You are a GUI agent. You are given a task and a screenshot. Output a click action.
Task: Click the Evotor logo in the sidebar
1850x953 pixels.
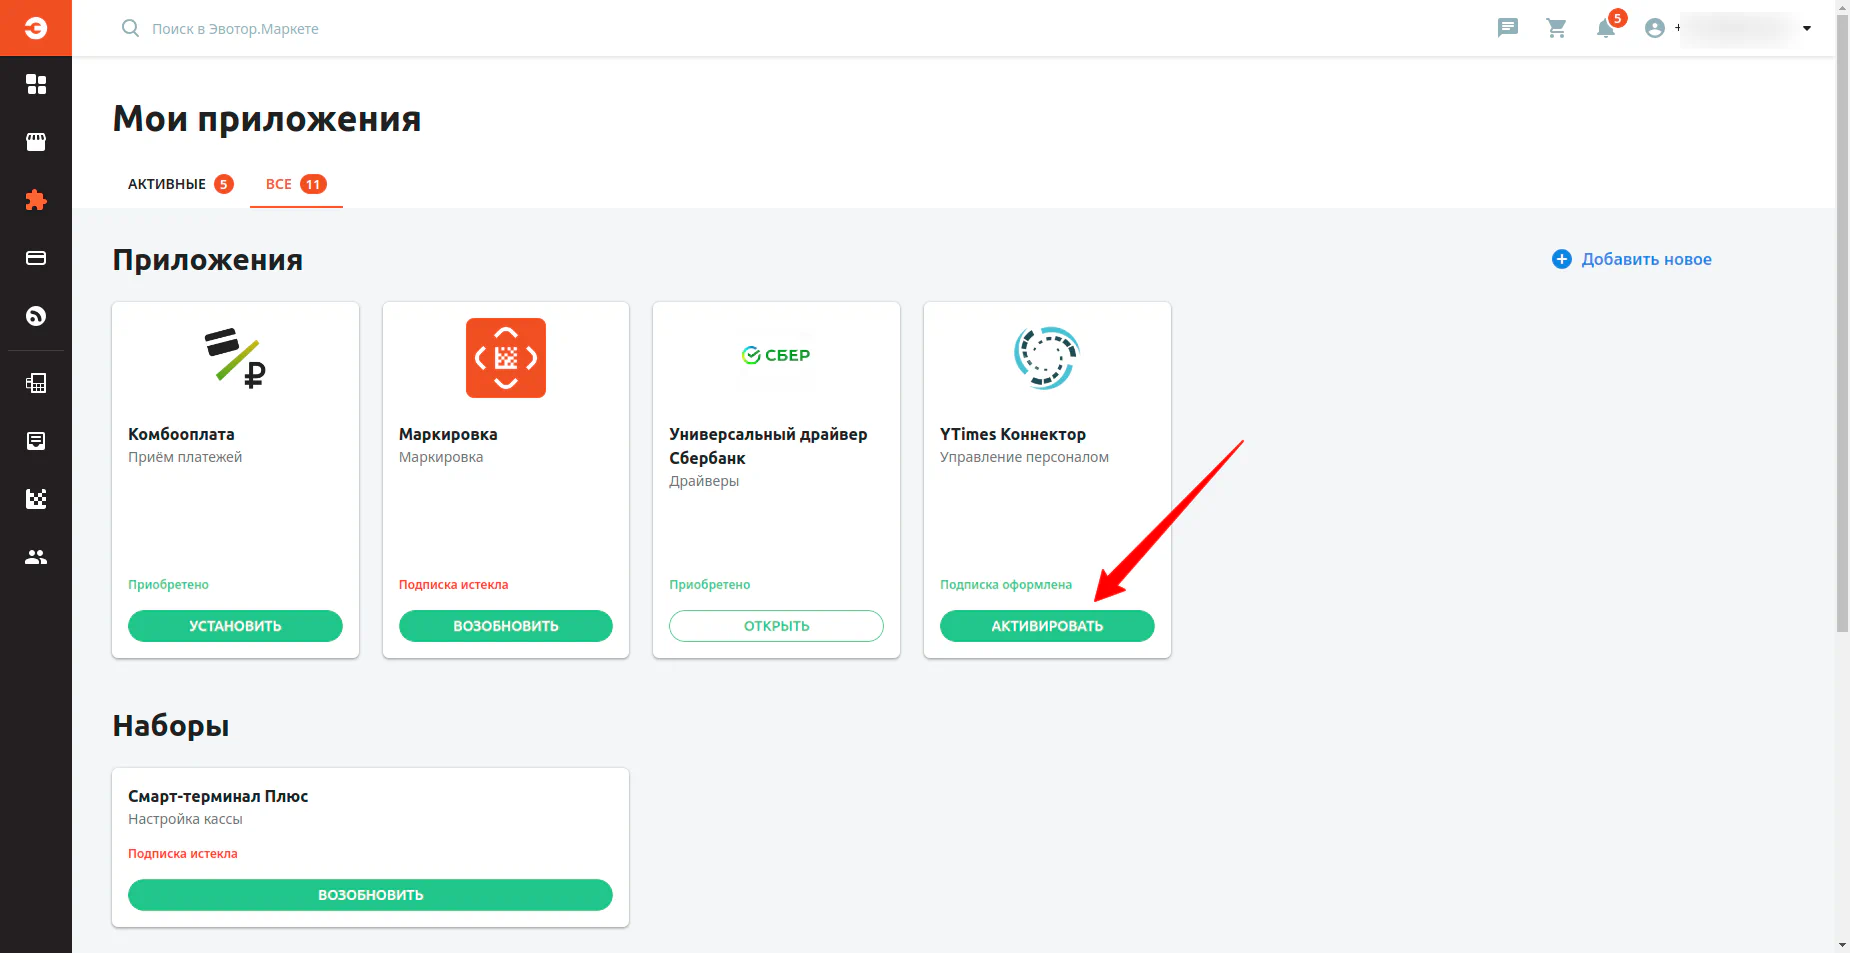click(36, 28)
